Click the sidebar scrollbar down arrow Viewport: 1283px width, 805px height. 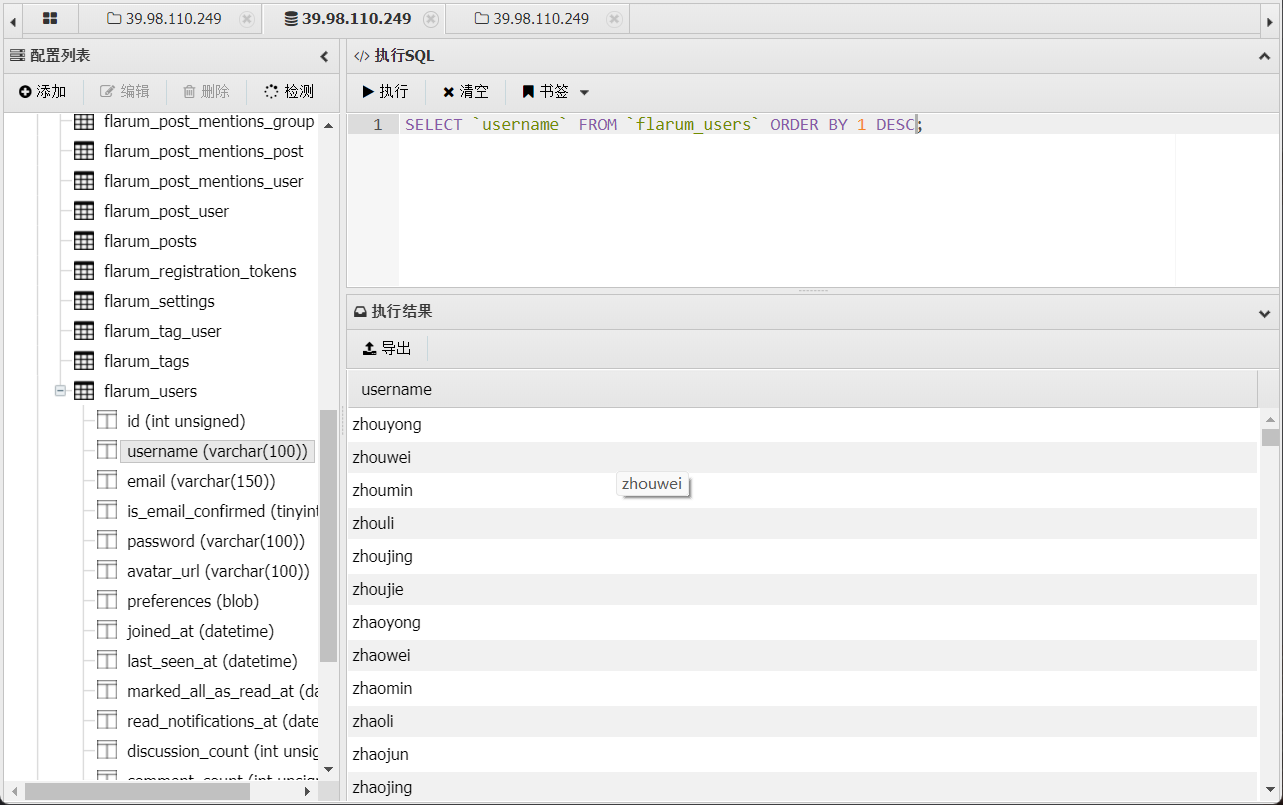[x=328, y=769]
